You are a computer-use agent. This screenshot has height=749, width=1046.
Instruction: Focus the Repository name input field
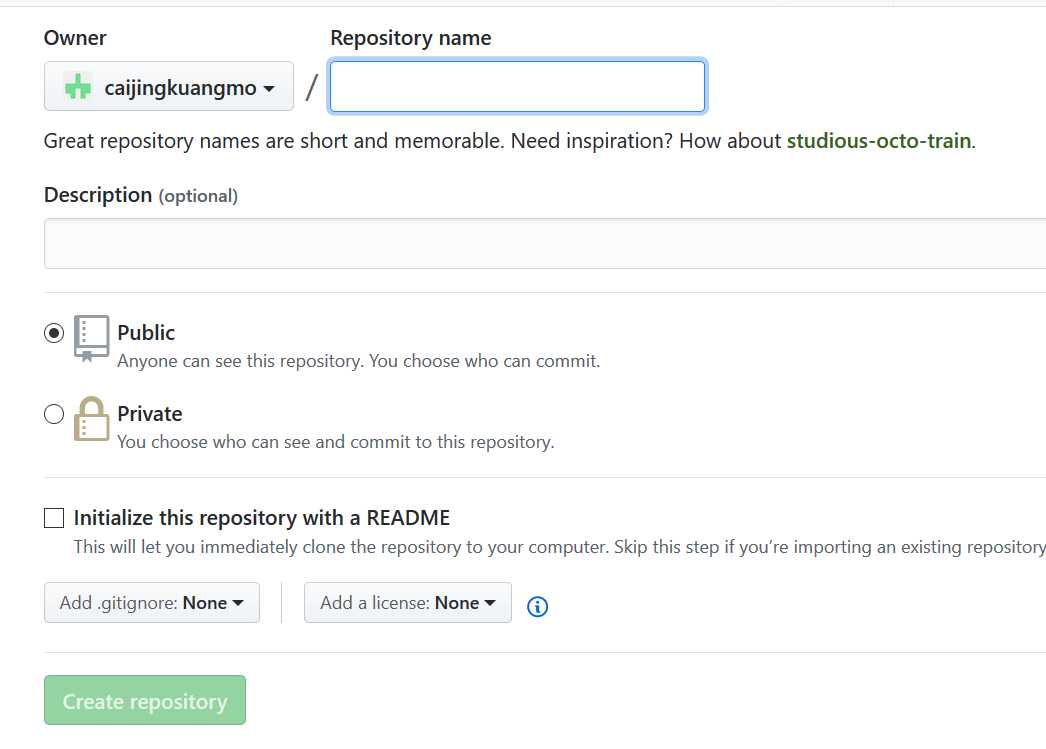coord(517,87)
